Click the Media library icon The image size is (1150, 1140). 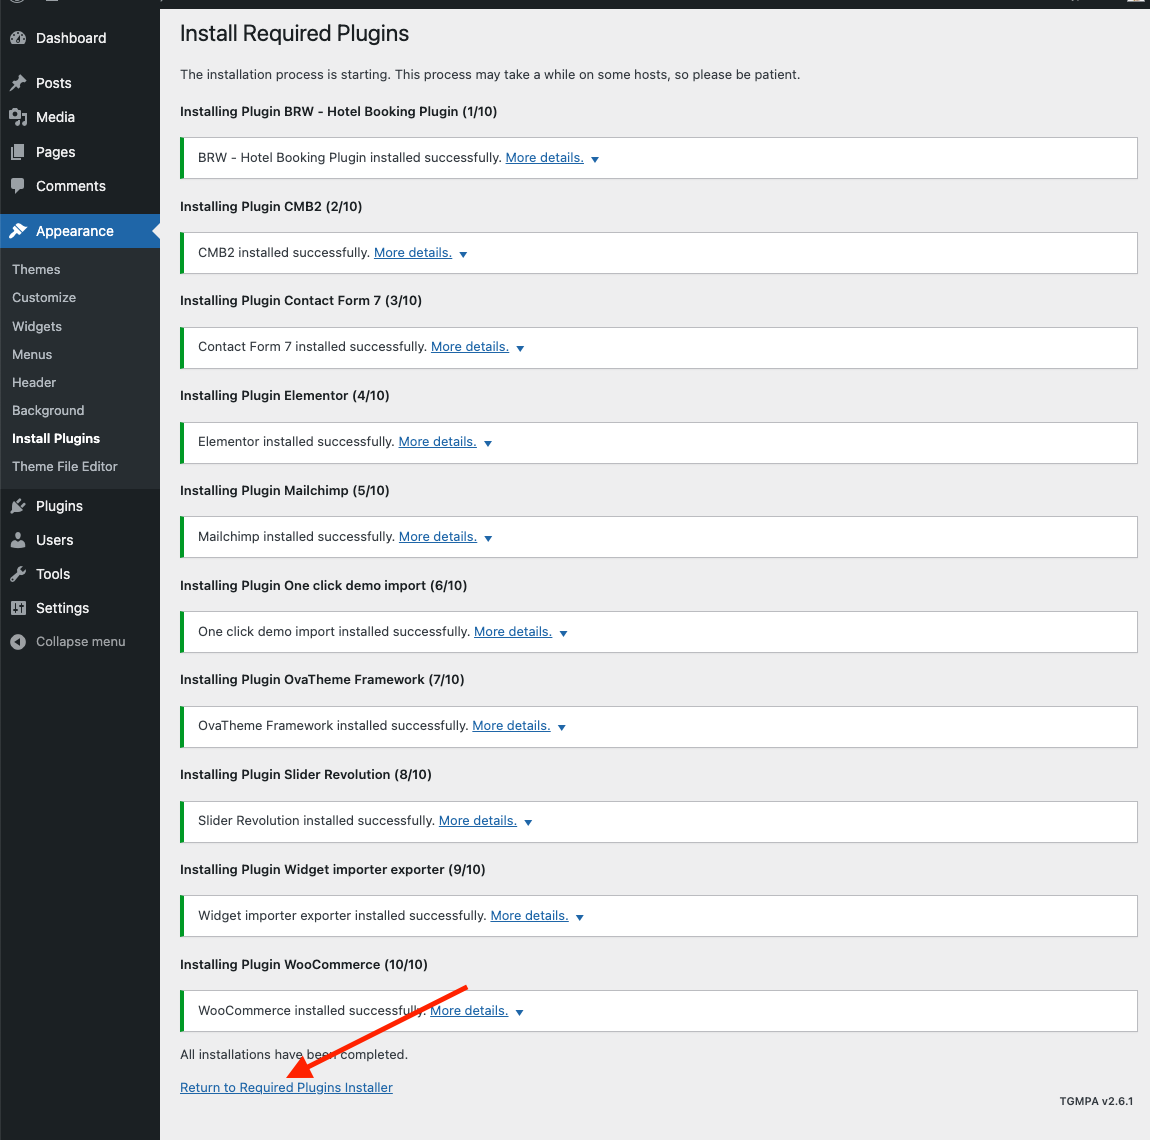click(18, 117)
